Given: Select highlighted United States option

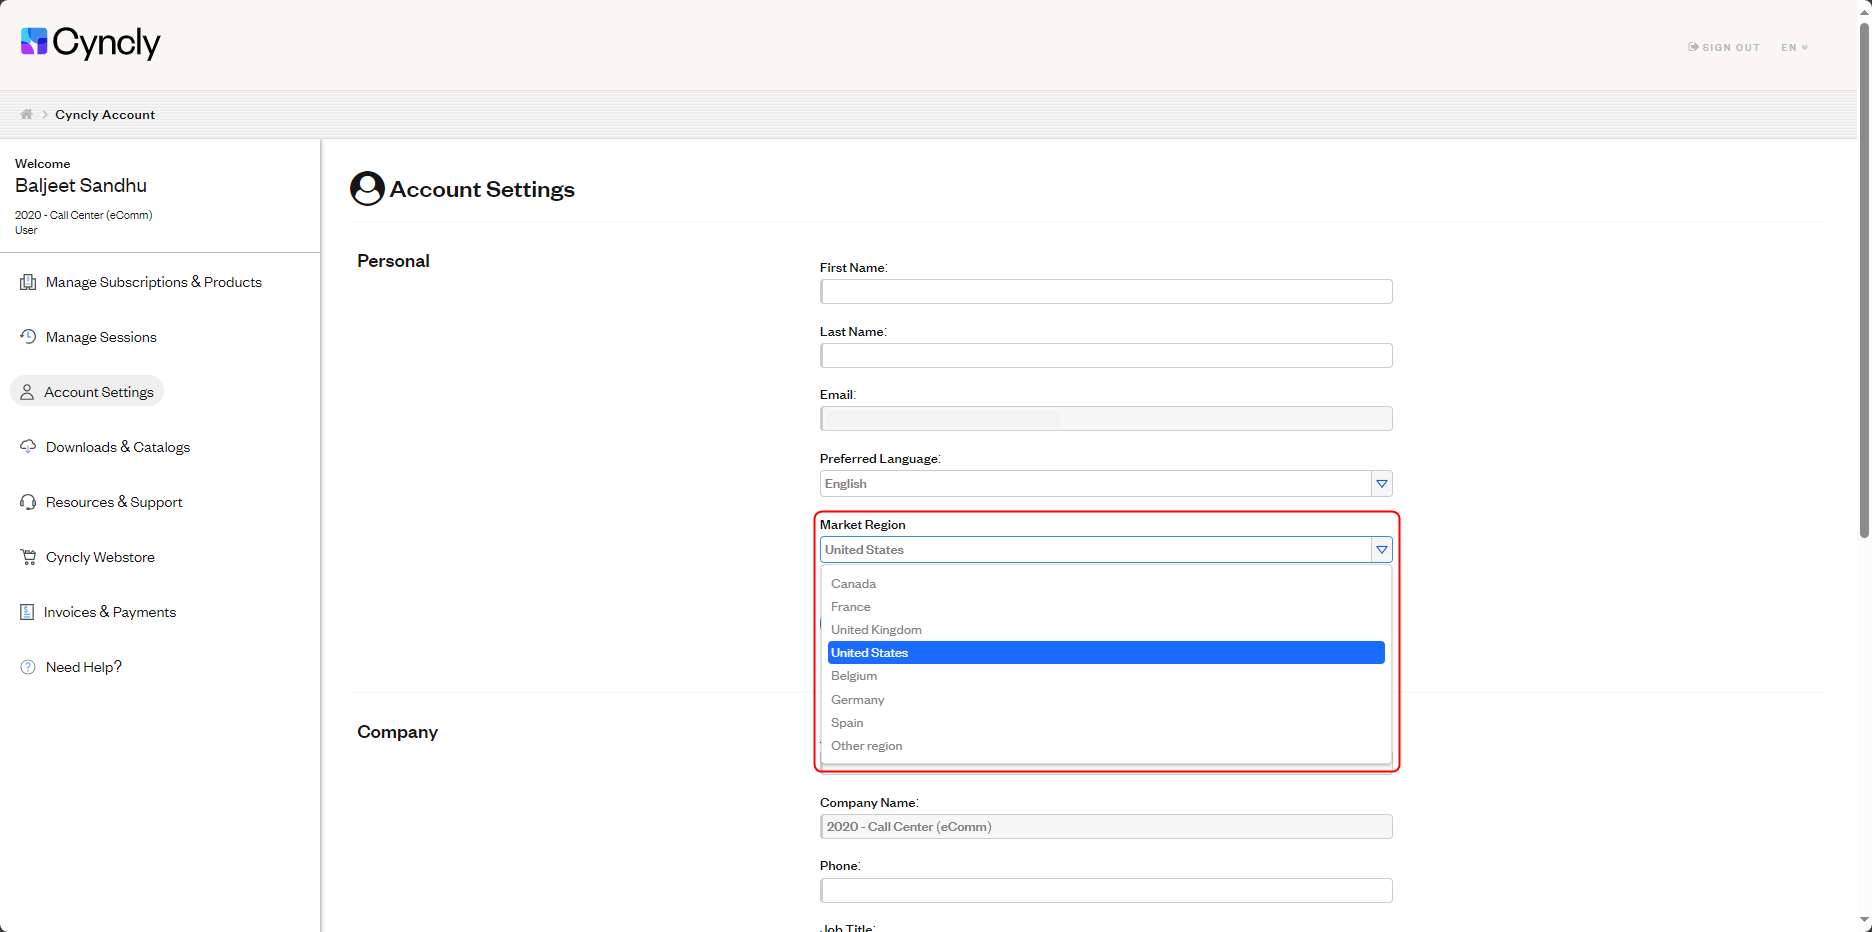Looking at the screenshot, I should tap(1106, 652).
